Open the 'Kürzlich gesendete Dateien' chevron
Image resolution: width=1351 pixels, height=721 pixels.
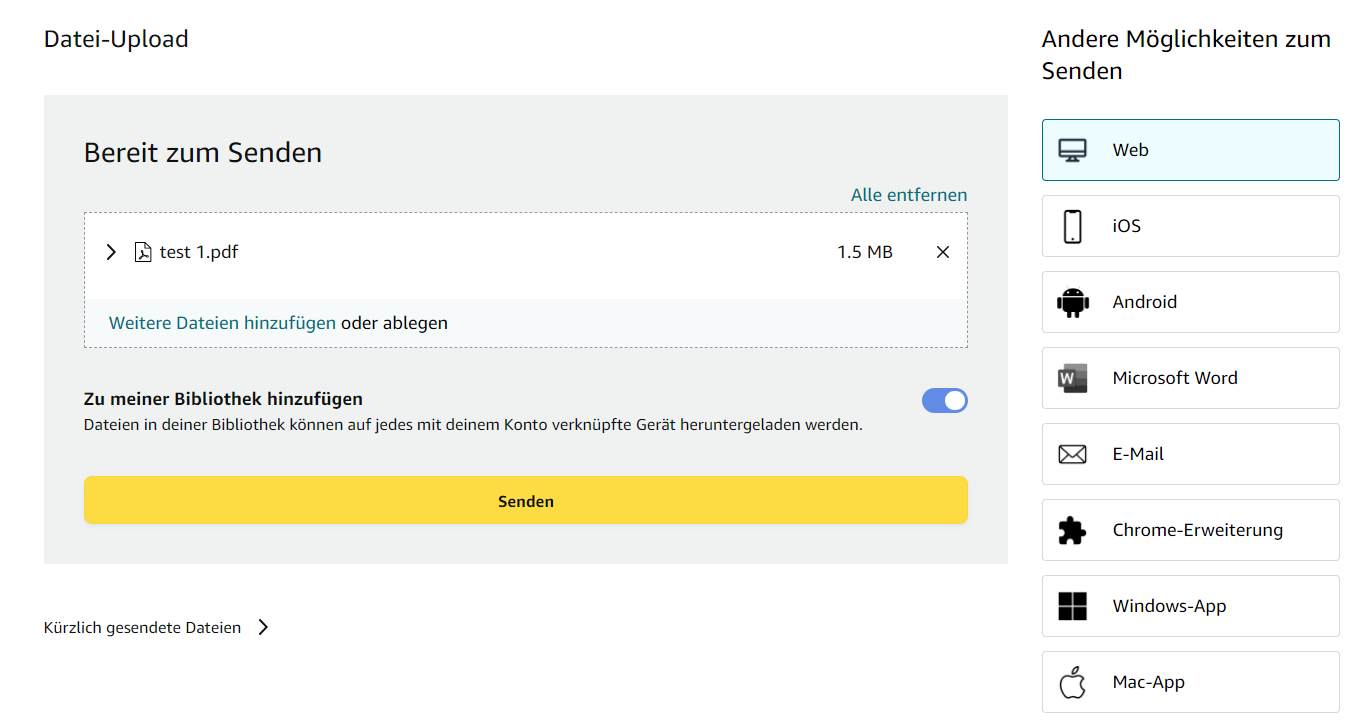pyautogui.click(x=263, y=628)
